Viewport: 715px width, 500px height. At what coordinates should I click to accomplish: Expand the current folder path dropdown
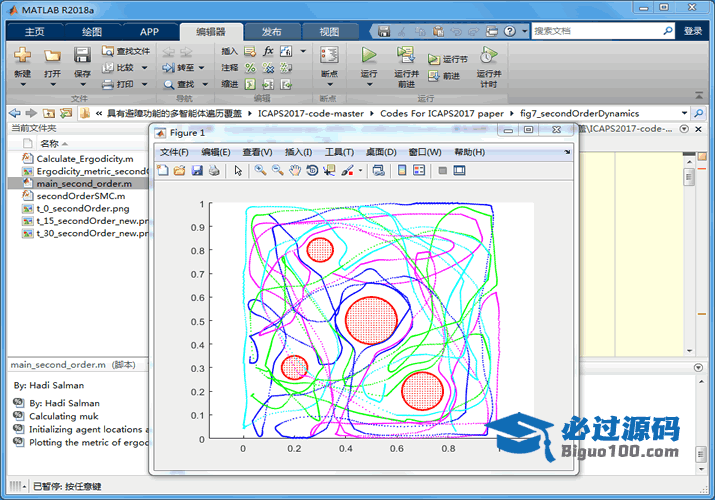click(686, 113)
